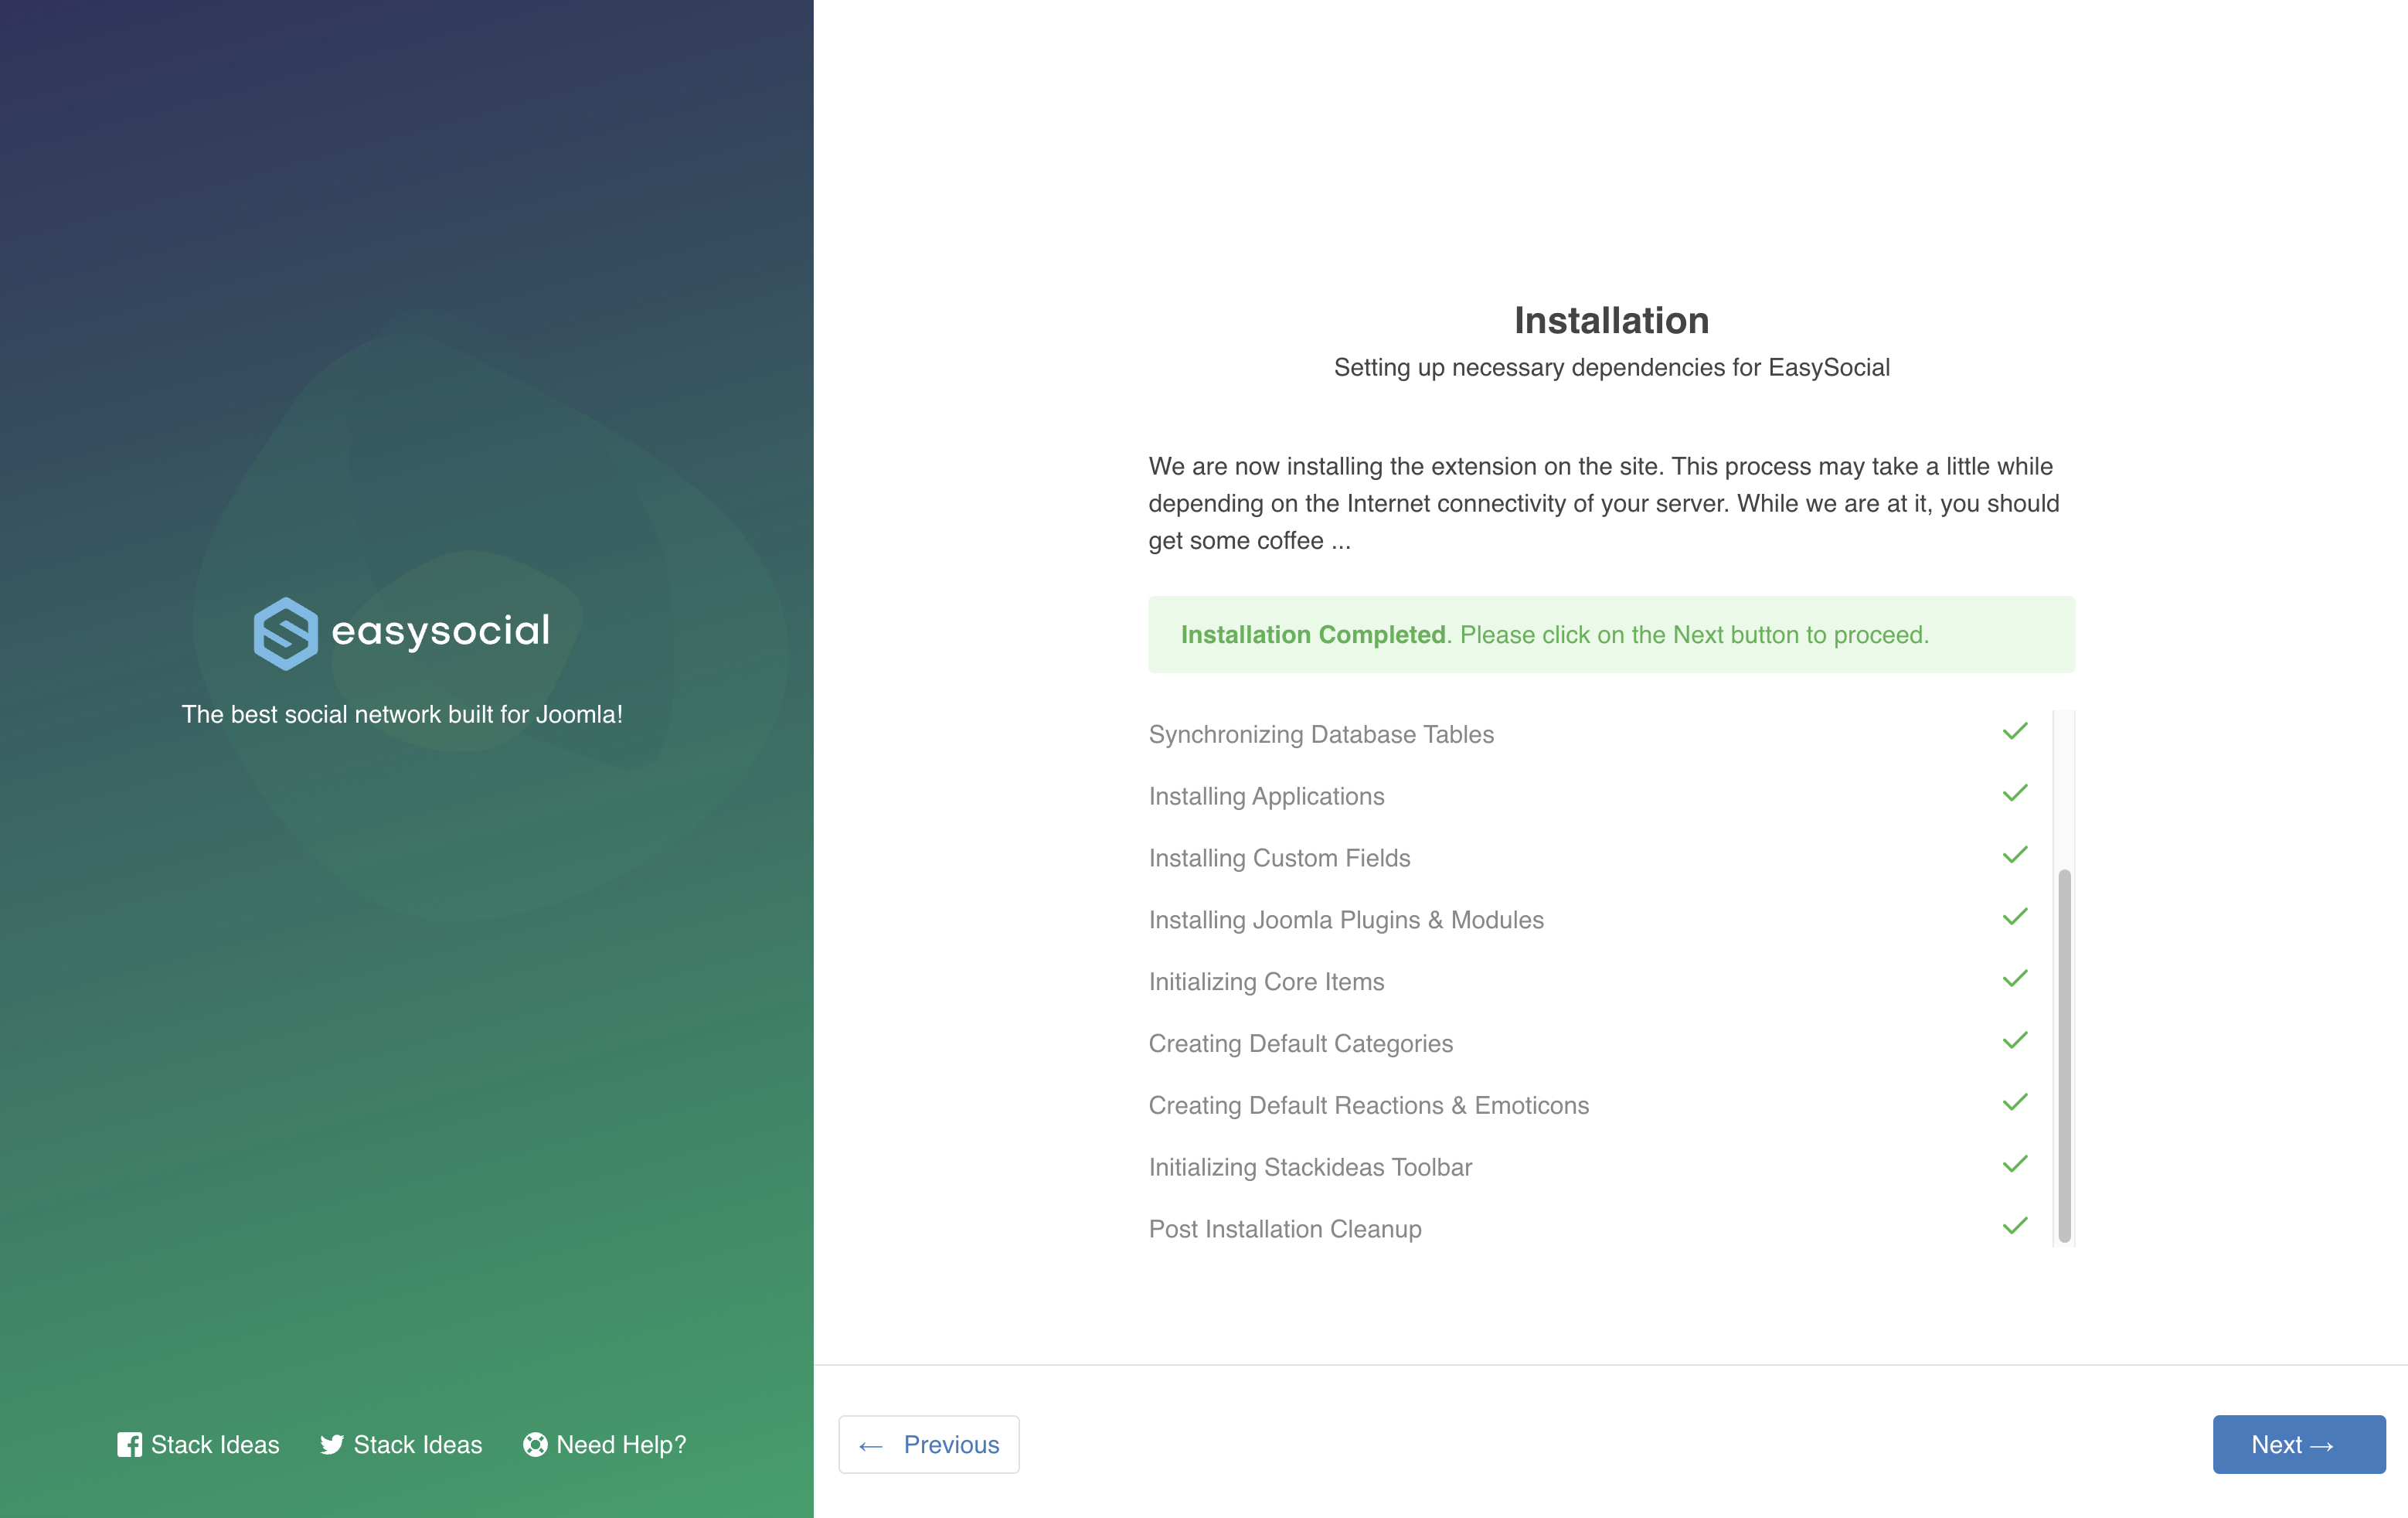Click the Installation Completed message banner
The width and height of the screenshot is (2408, 1518).
[x=1611, y=635]
